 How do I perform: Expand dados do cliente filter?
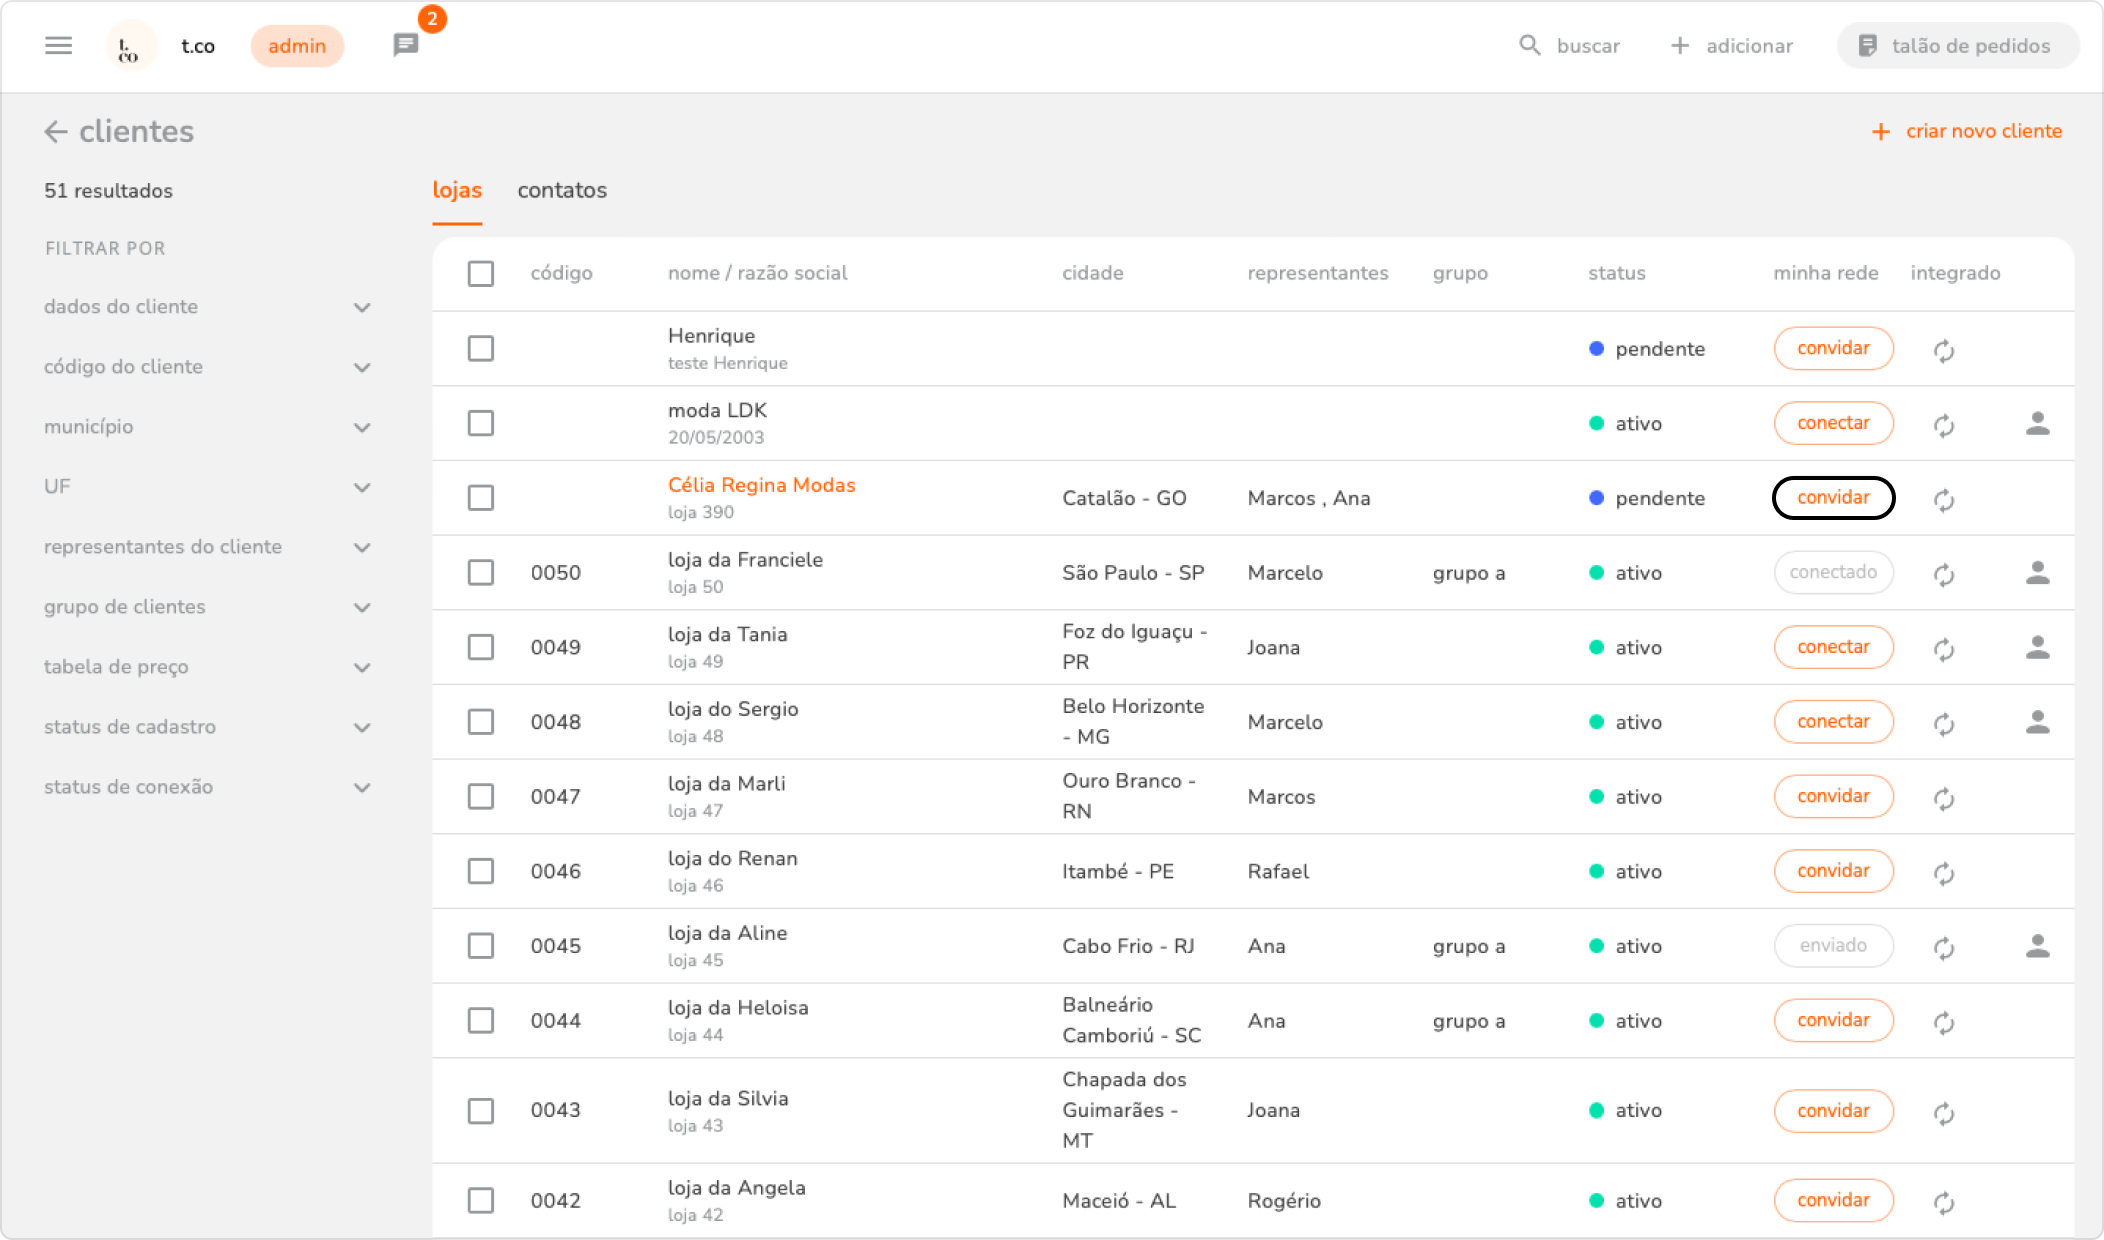point(362,308)
